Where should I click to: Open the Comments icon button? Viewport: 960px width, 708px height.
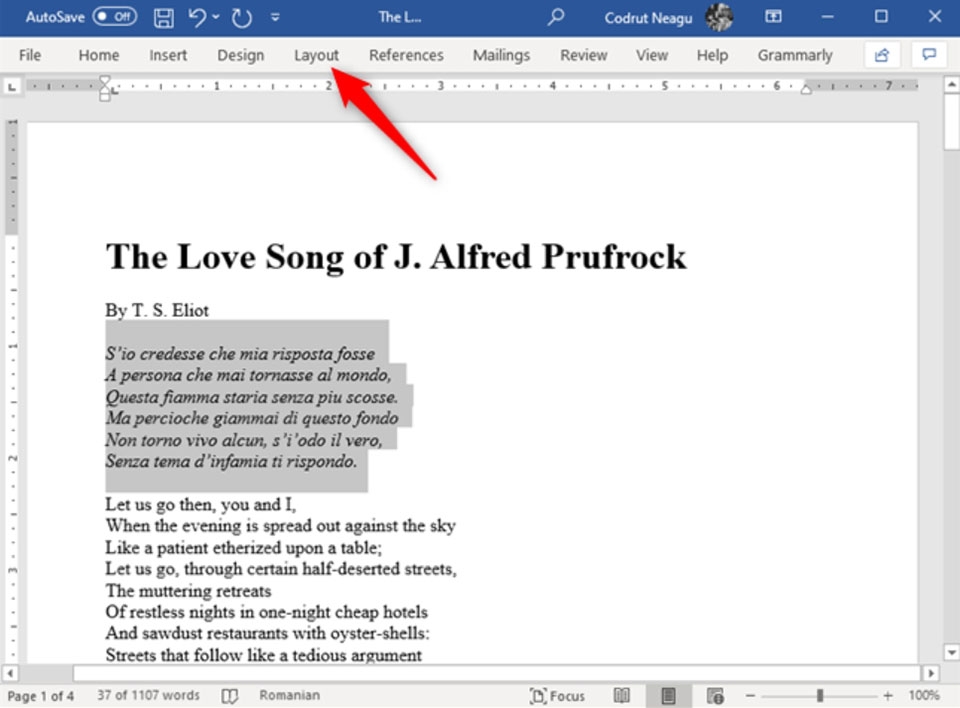(x=929, y=55)
